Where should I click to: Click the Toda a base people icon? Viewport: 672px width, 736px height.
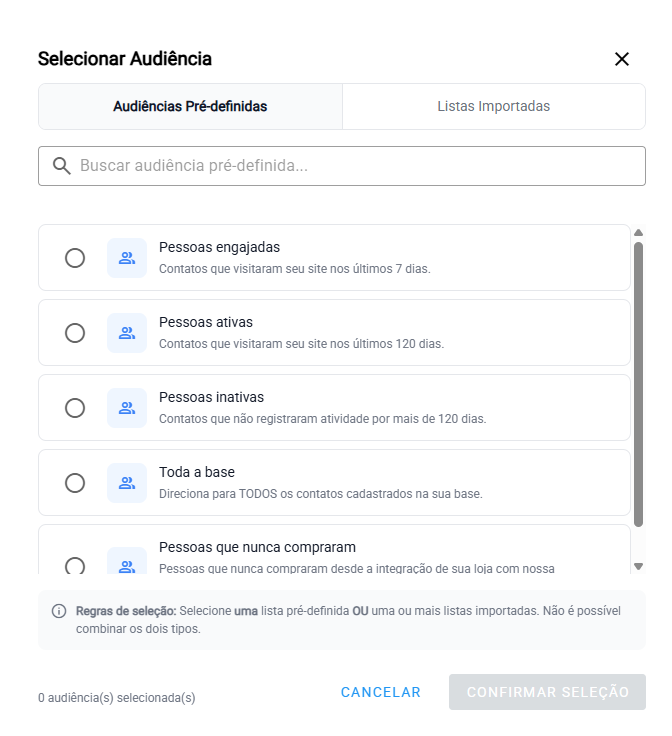pyautogui.click(x=127, y=483)
